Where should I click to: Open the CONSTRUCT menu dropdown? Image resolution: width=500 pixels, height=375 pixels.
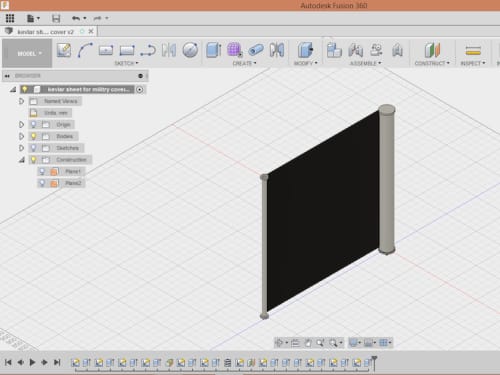(x=432, y=63)
